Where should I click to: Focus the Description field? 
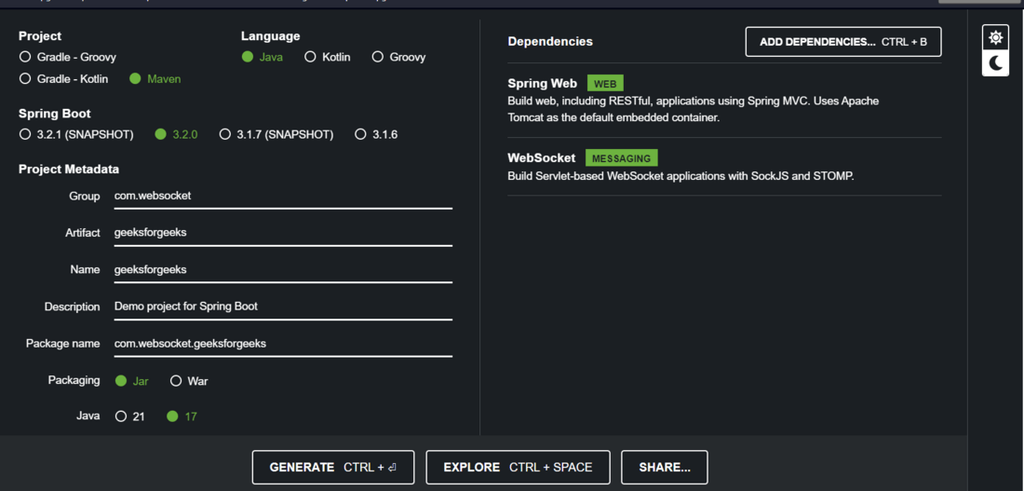tap(282, 307)
